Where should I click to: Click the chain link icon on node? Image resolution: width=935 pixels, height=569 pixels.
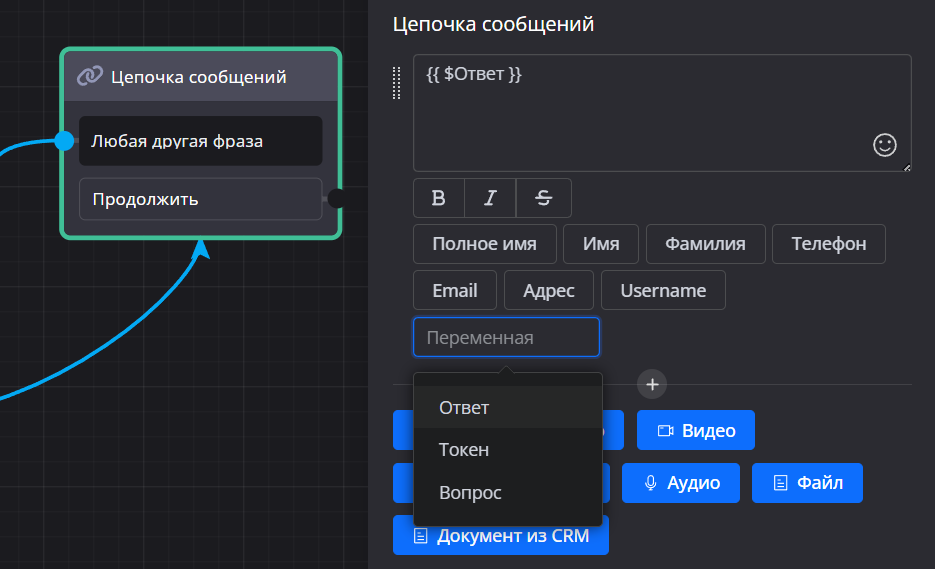point(90,76)
